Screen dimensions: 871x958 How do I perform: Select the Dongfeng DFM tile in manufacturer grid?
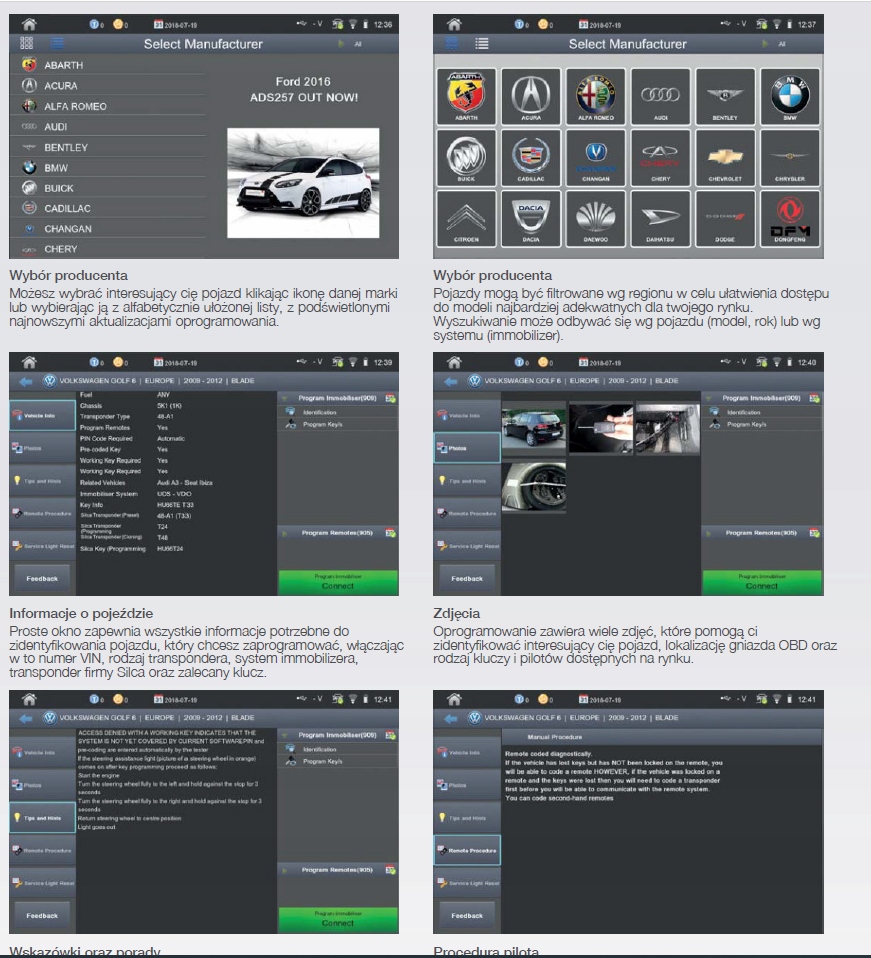pyautogui.click(x=790, y=218)
